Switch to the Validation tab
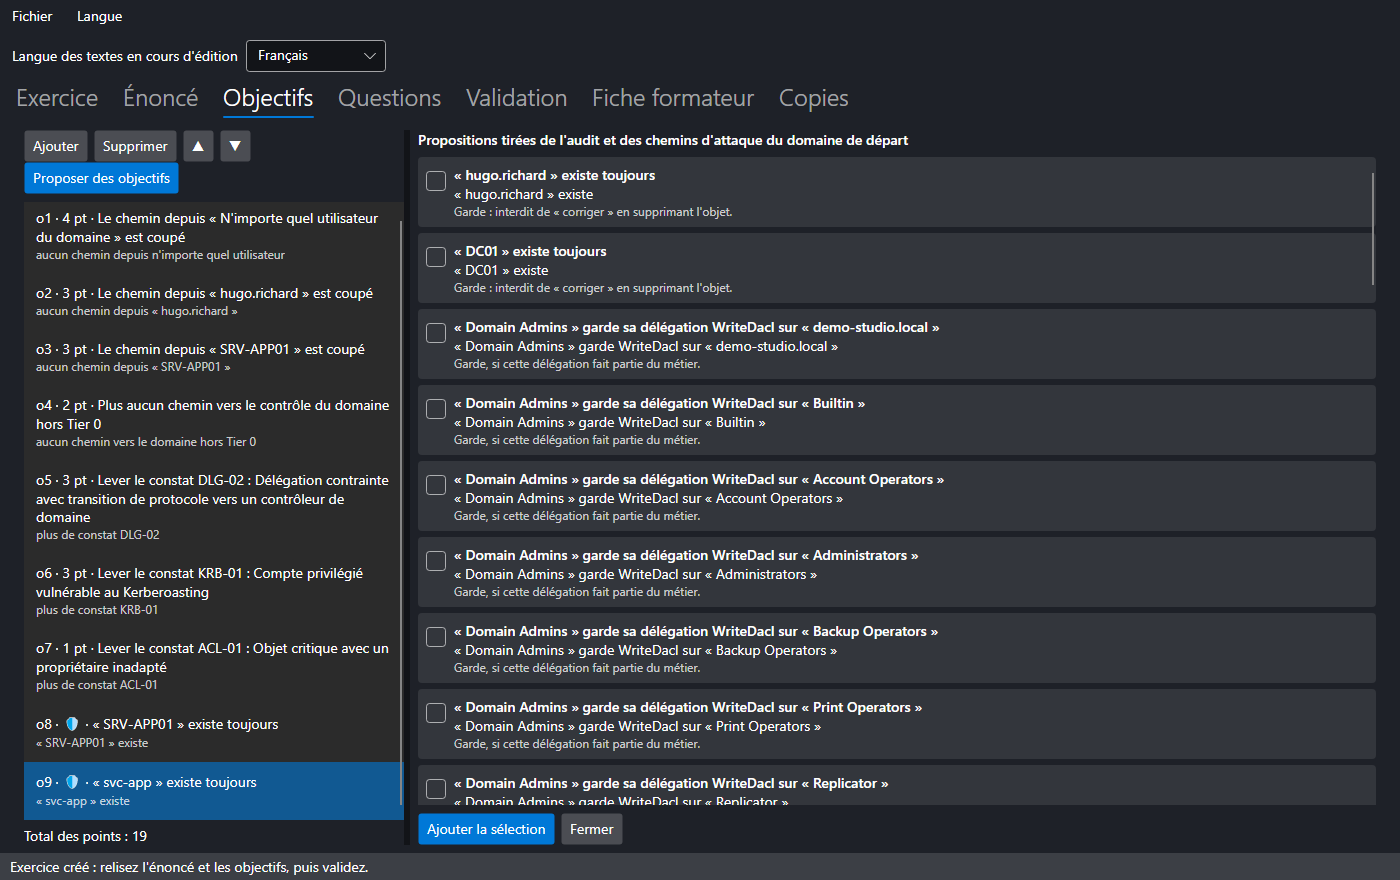Screen dimensions: 1400x880 pos(516,98)
